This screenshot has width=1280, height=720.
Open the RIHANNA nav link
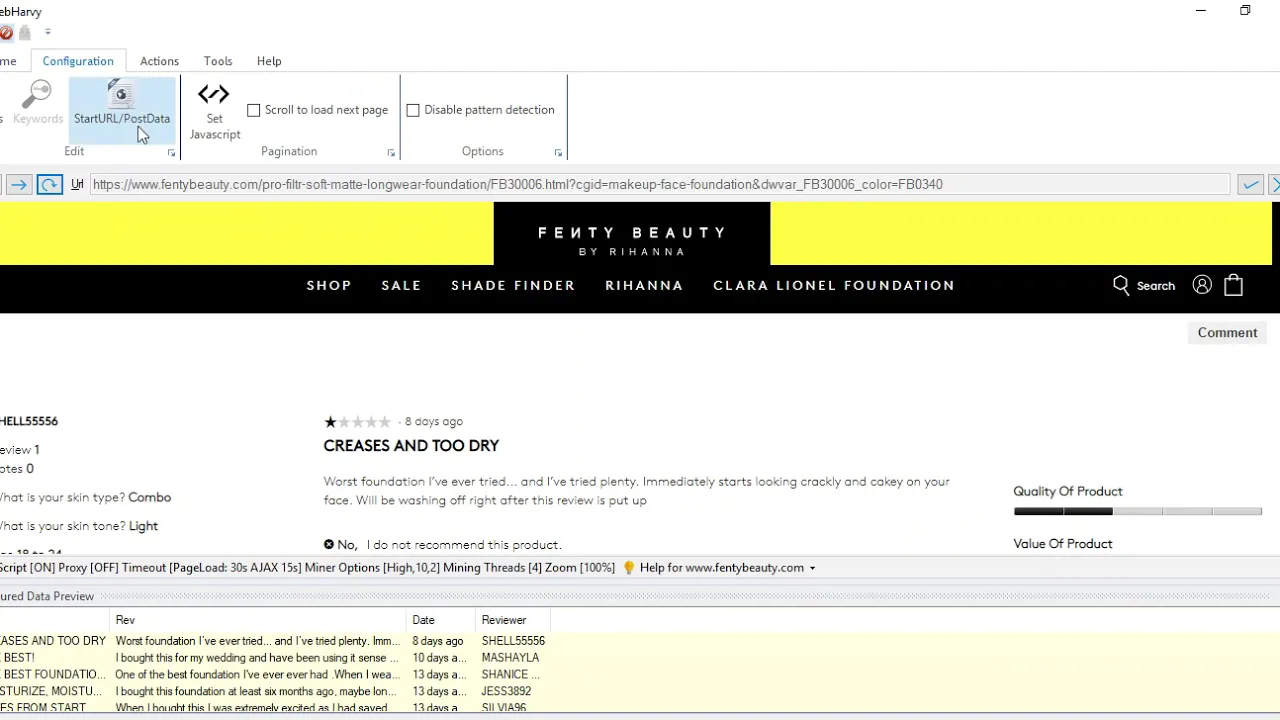pos(644,285)
